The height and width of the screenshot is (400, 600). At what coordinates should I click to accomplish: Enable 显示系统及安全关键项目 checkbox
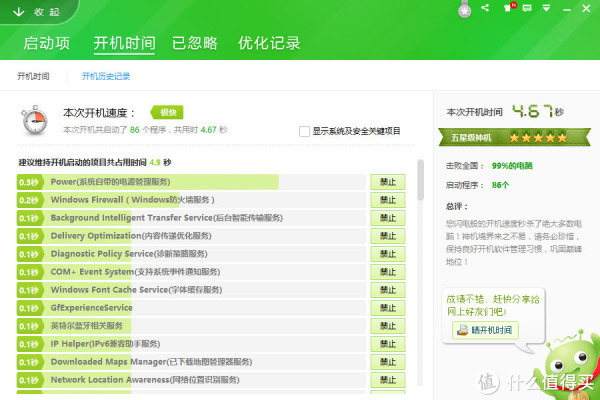(x=304, y=131)
